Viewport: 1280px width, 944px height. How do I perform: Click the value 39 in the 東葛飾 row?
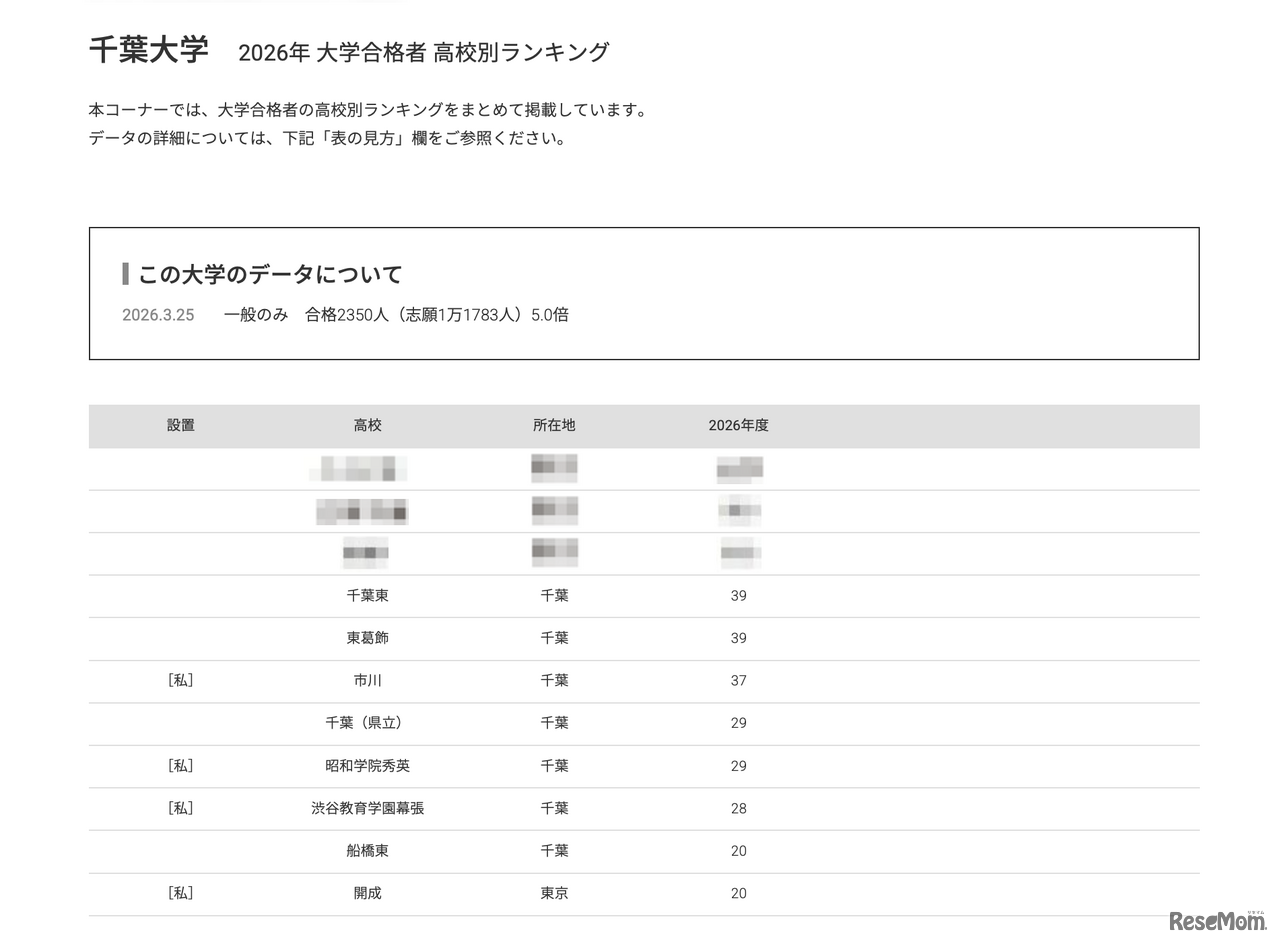click(738, 638)
